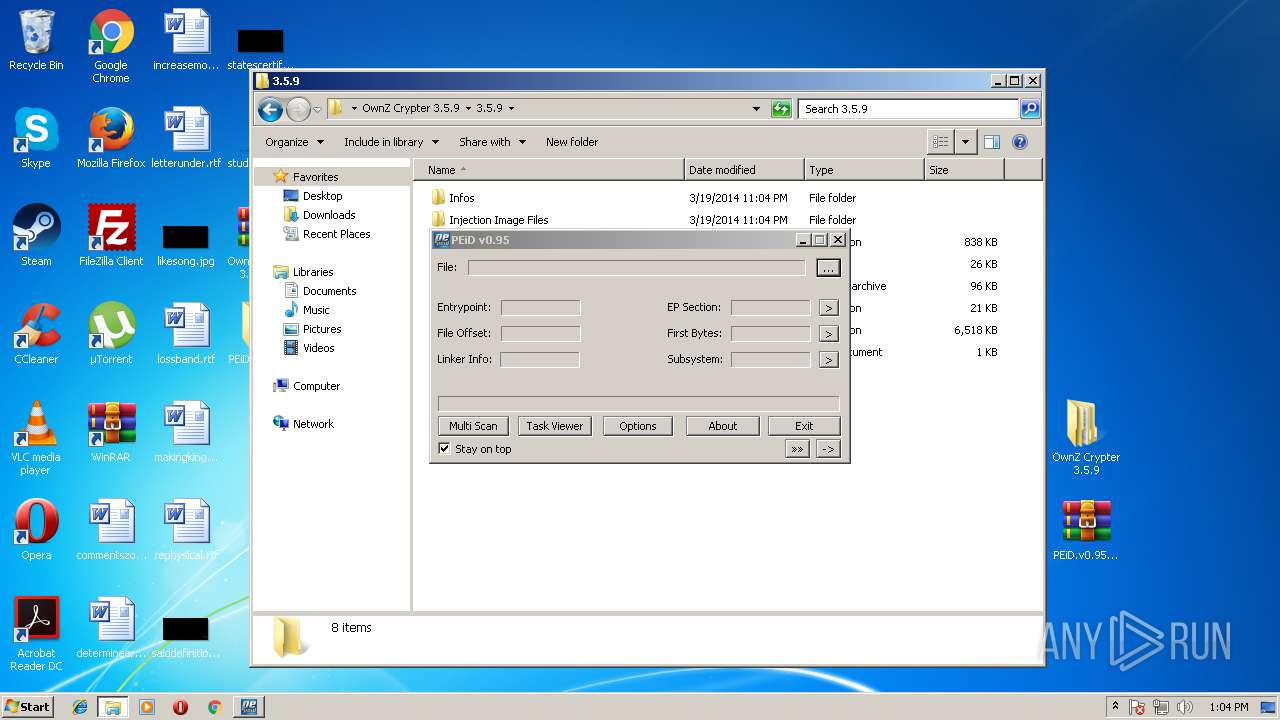
Task: Open Downloads in navigation pane
Action: coord(319,215)
